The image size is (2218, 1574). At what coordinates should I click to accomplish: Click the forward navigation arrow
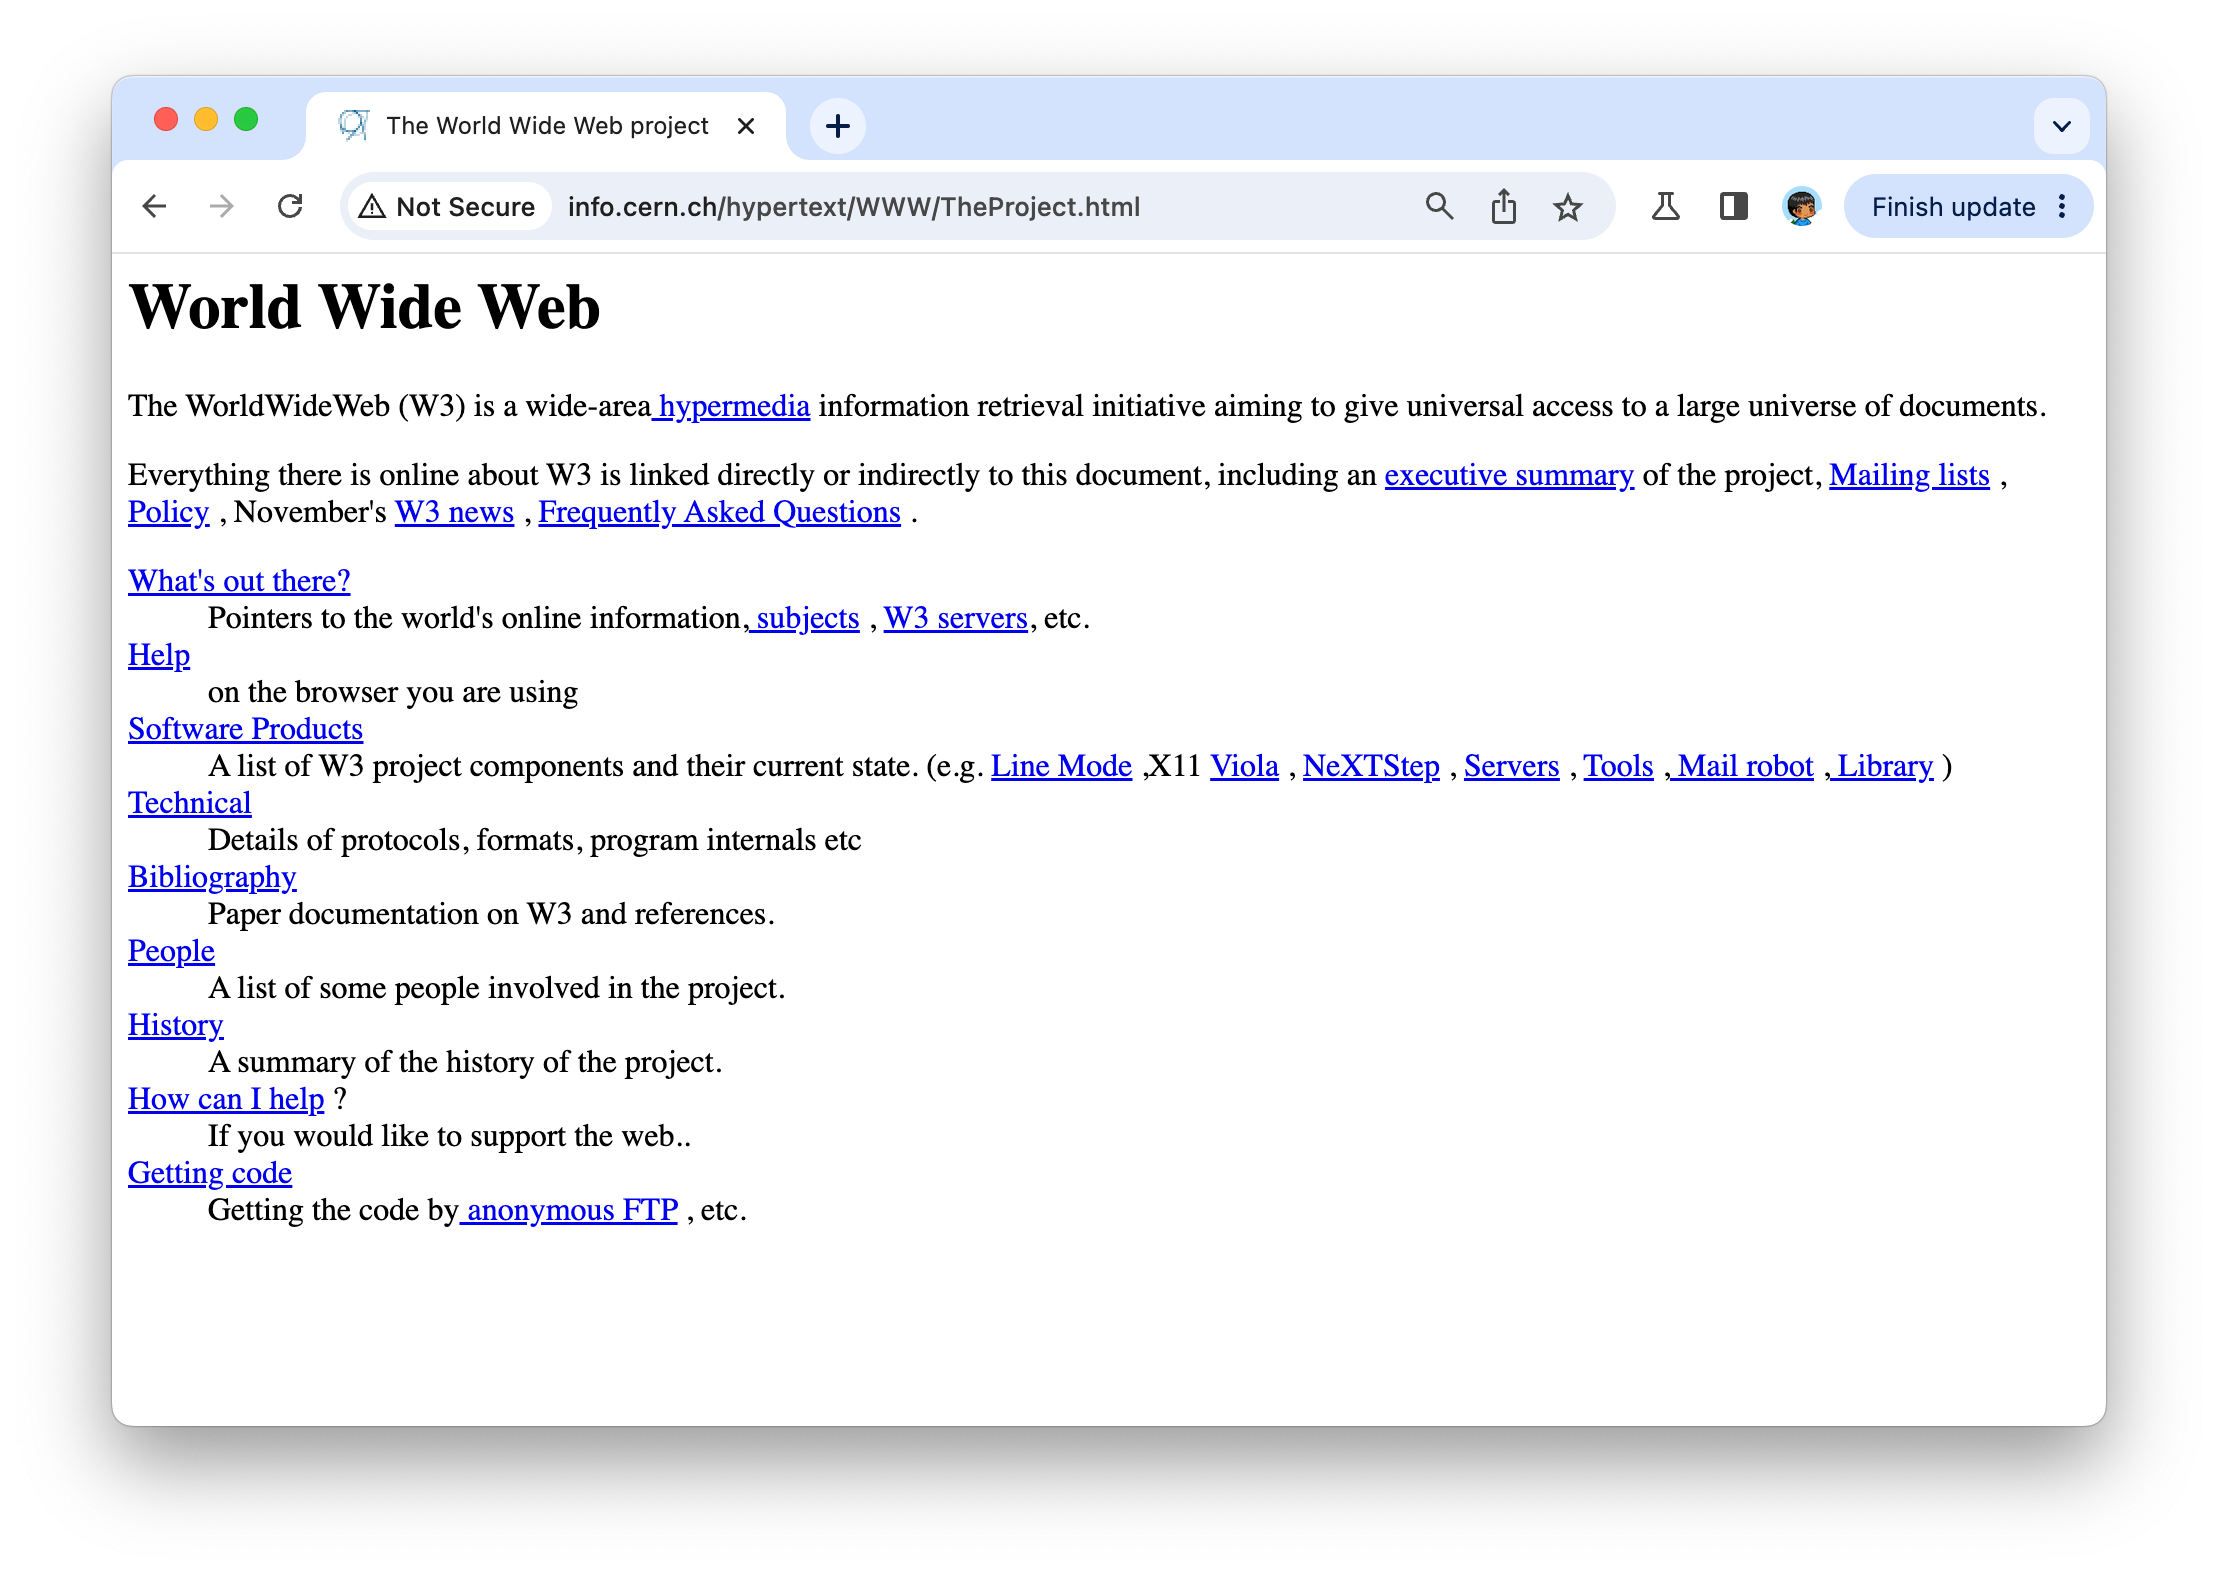(x=222, y=207)
